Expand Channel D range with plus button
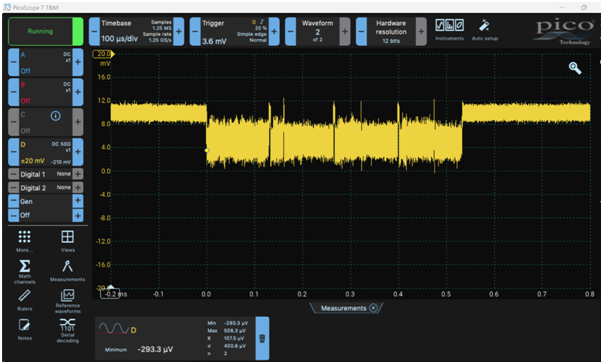This screenshot has height=364, width=603. tap(78, 152)
